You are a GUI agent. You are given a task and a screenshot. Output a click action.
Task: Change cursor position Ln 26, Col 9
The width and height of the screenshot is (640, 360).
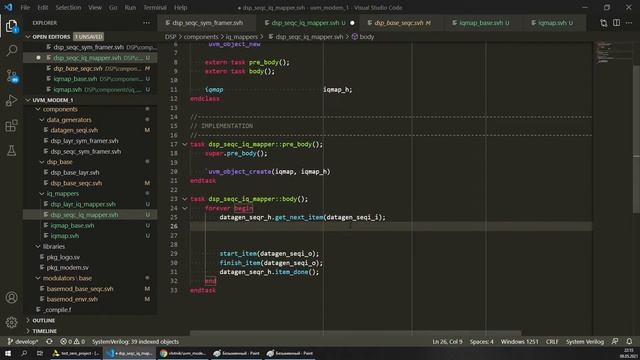[x=447, y=342]
